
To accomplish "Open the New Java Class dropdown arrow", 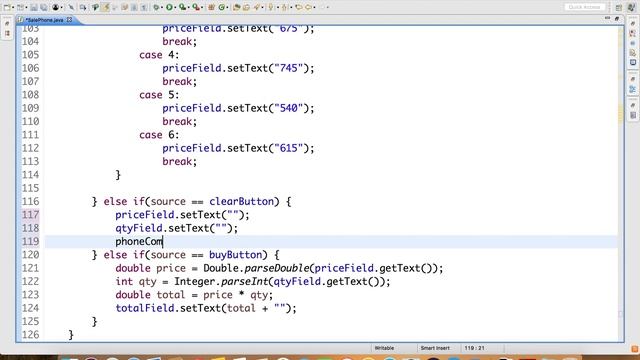I will click(227, 7).
